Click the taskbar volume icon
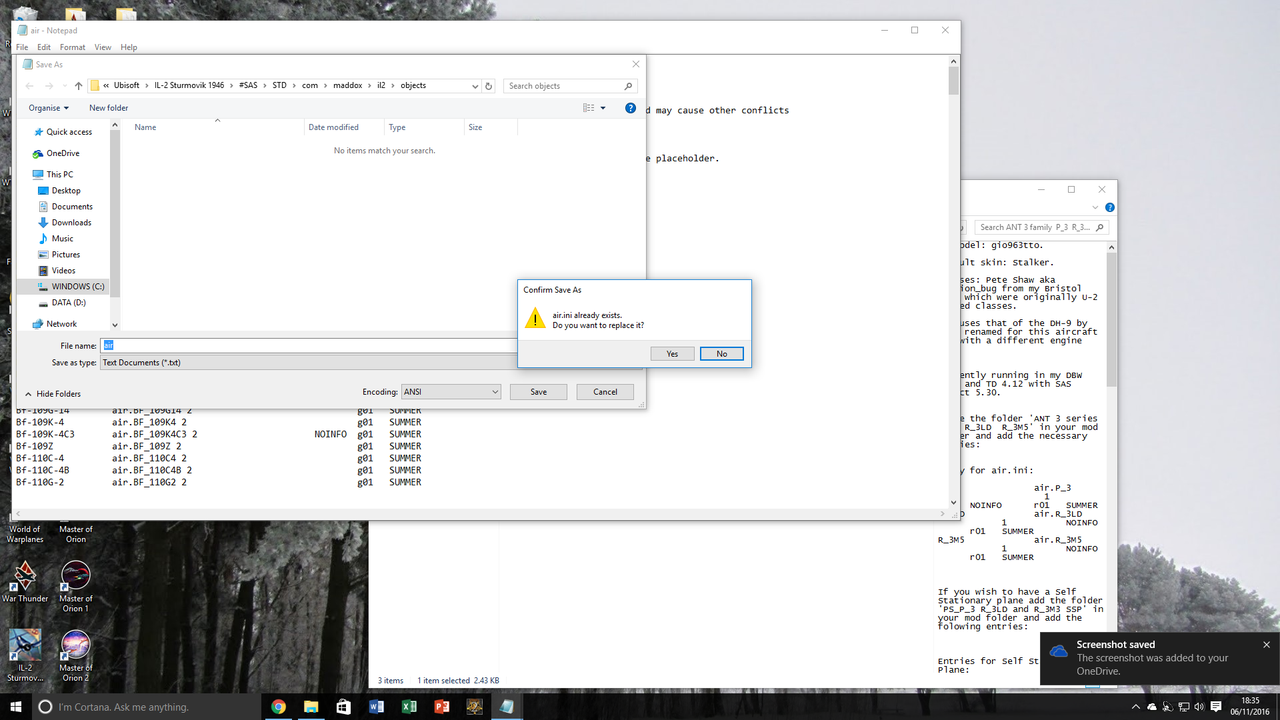The width and height of the screenshot is (1280, 720). [x=1199, y=706]
